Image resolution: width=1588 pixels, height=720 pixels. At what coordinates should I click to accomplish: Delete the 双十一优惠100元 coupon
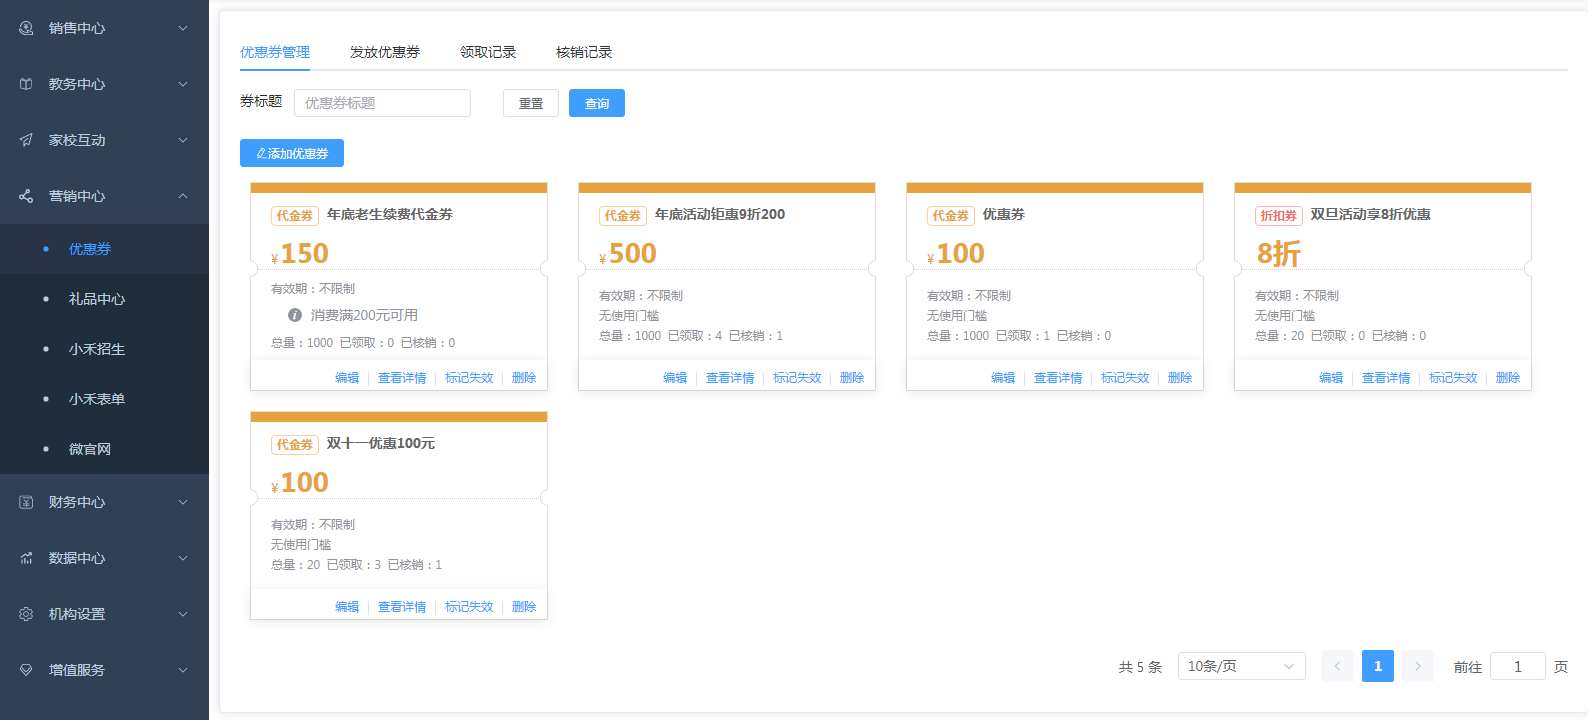524,607
